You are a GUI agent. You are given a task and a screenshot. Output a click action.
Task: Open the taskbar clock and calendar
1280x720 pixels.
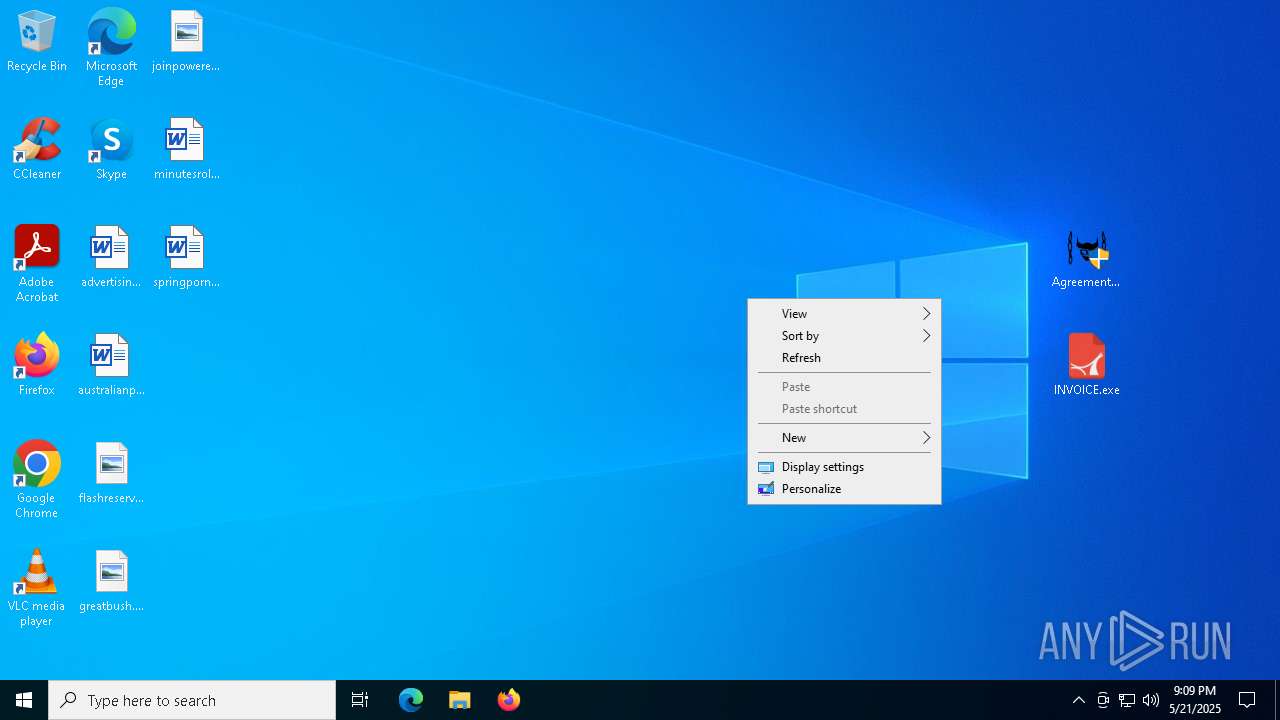click(1195, 700)
